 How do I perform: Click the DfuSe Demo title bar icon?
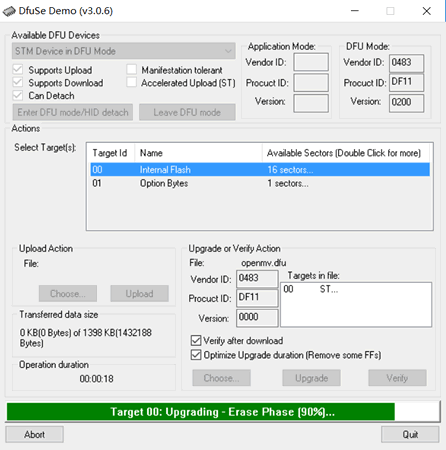click(9, 11)
